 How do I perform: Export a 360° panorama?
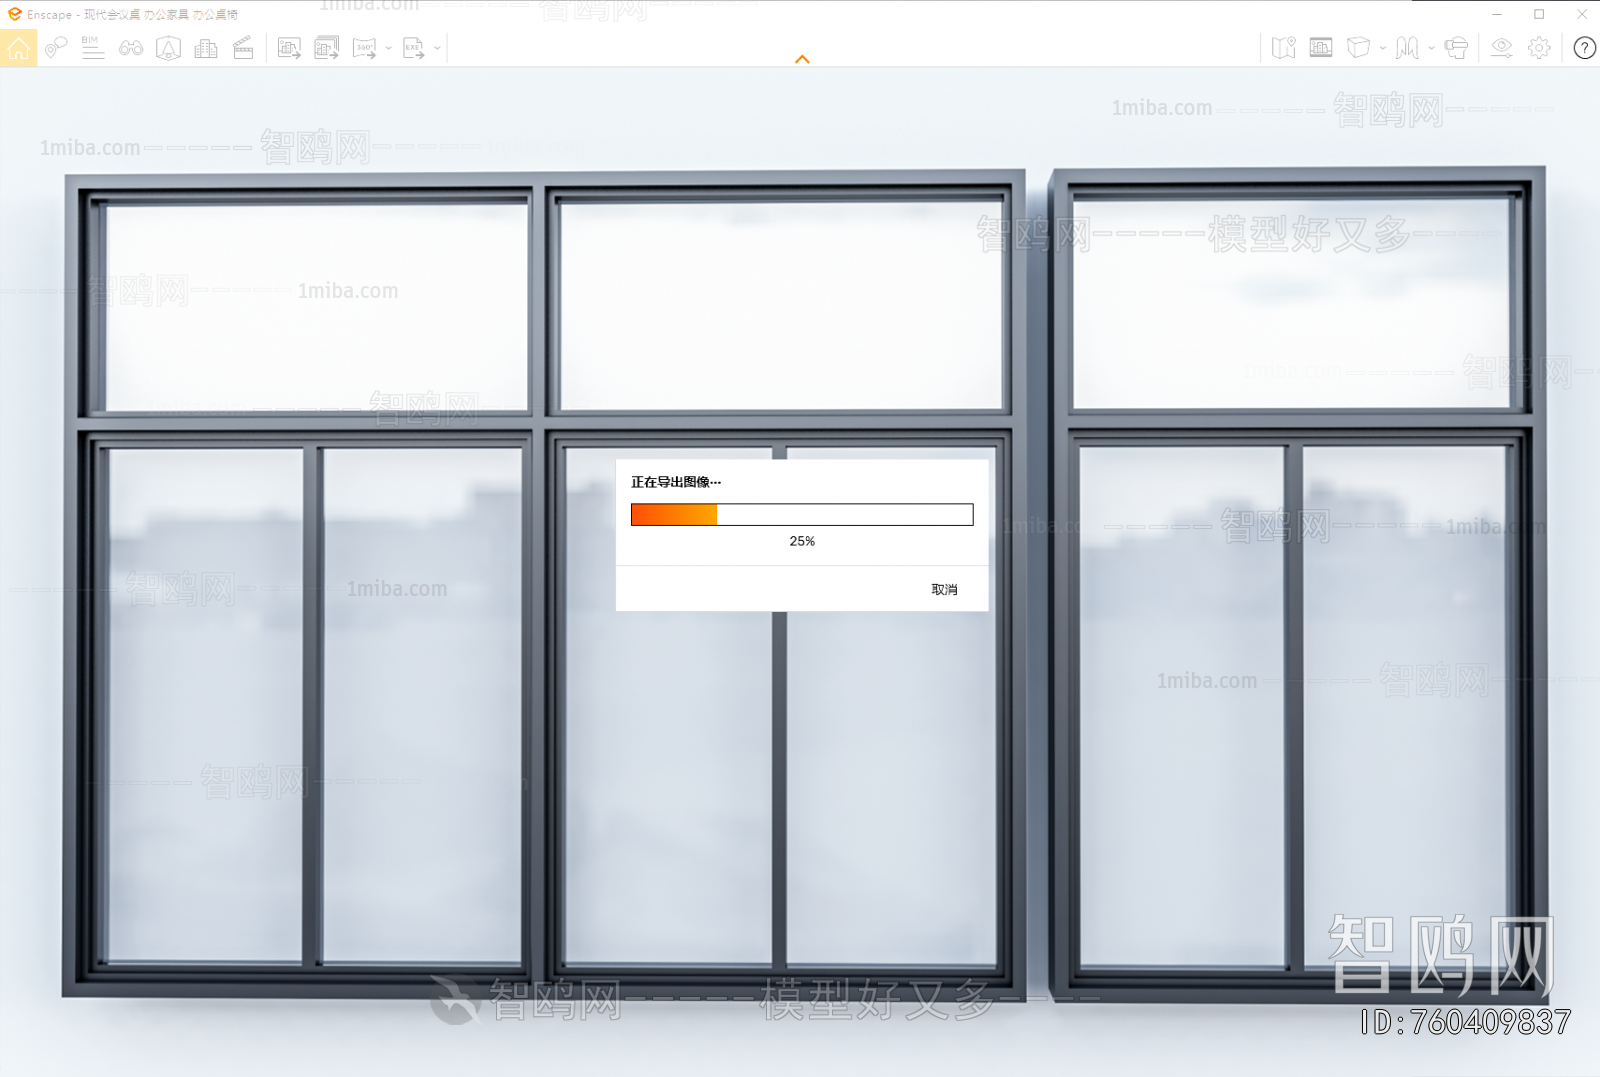[x=364, y=48]
